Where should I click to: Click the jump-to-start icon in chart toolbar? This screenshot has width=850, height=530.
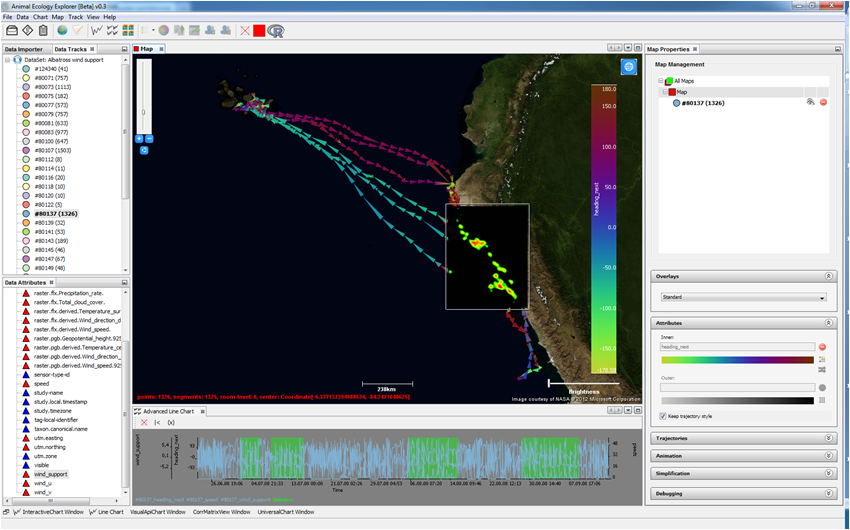click(x=157, y=422)
